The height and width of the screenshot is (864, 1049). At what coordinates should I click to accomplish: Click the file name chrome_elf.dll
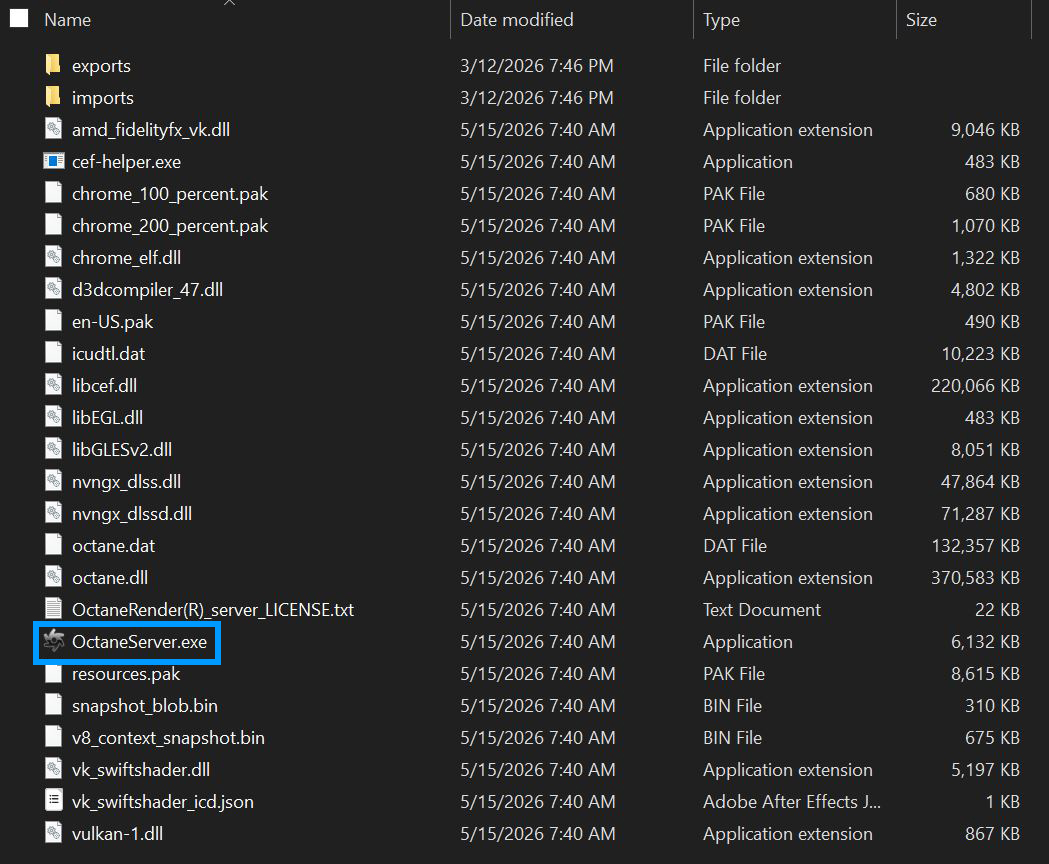126,258
